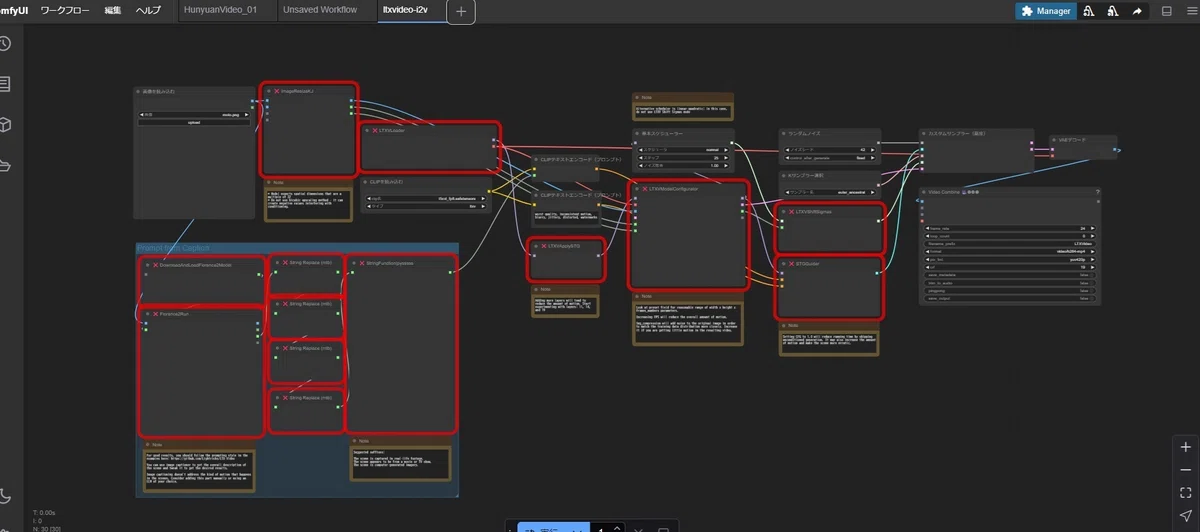This screenshot has height=532, width=1200.
Task: Click red X icon on STGGuider node
Action: pyautogui.click(x=792, y=265)
